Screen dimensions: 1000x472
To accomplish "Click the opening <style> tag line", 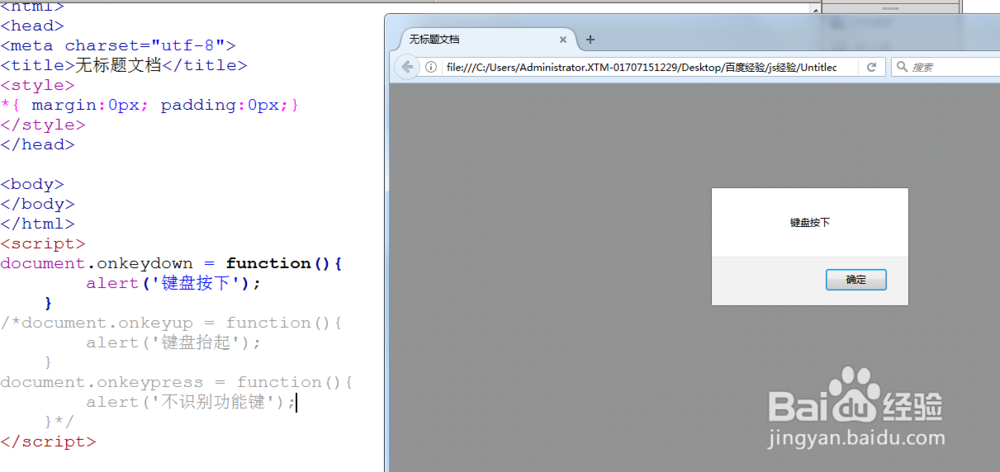I will tap(38, 85).
